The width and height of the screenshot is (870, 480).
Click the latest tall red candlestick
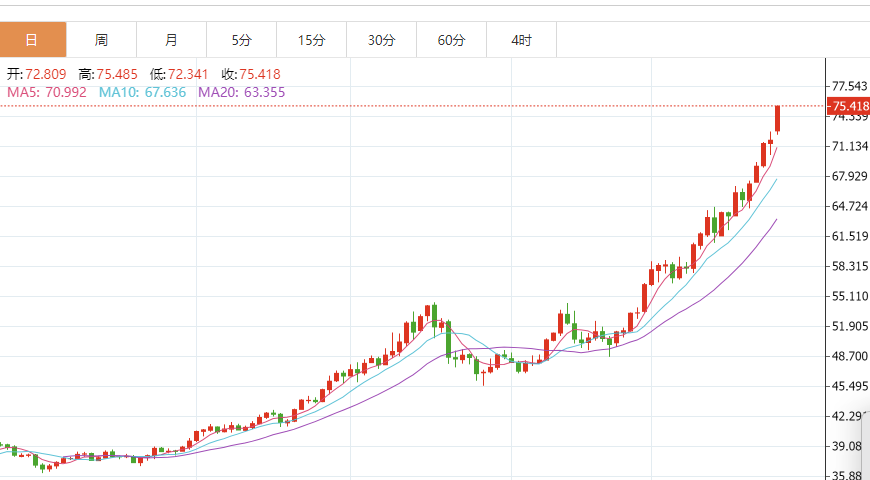point(777,118)
